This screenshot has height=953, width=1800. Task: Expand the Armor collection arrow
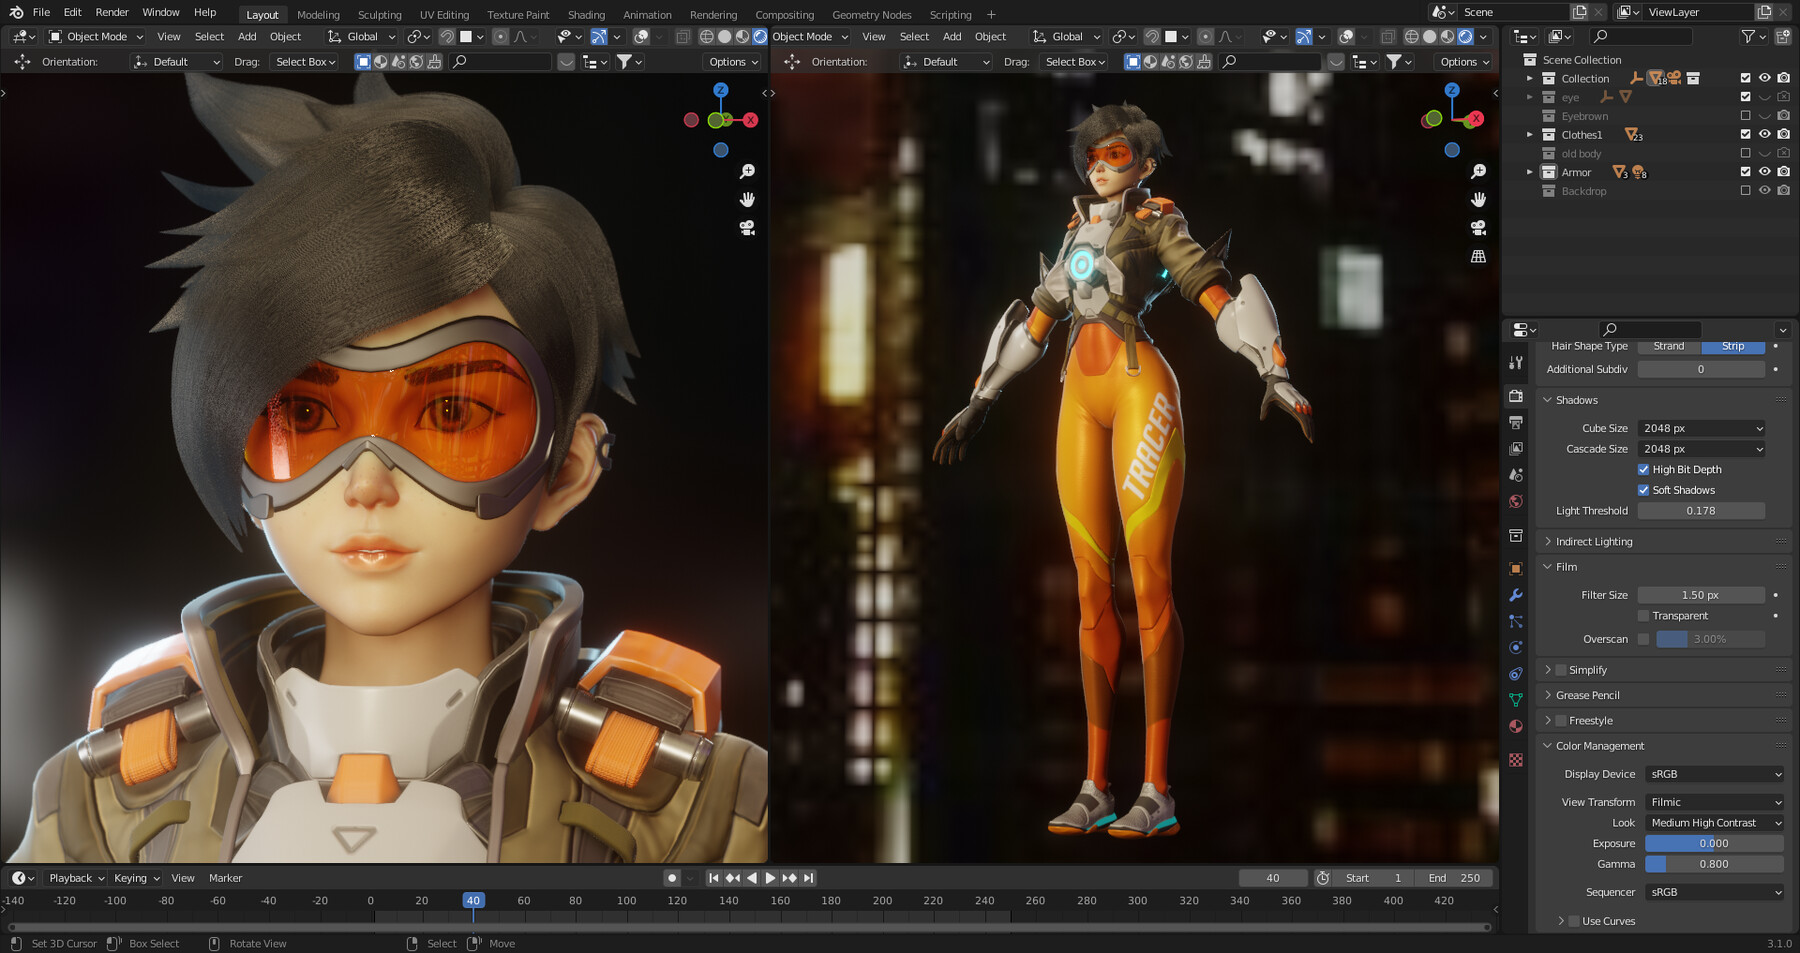(x=1529, y=172)
